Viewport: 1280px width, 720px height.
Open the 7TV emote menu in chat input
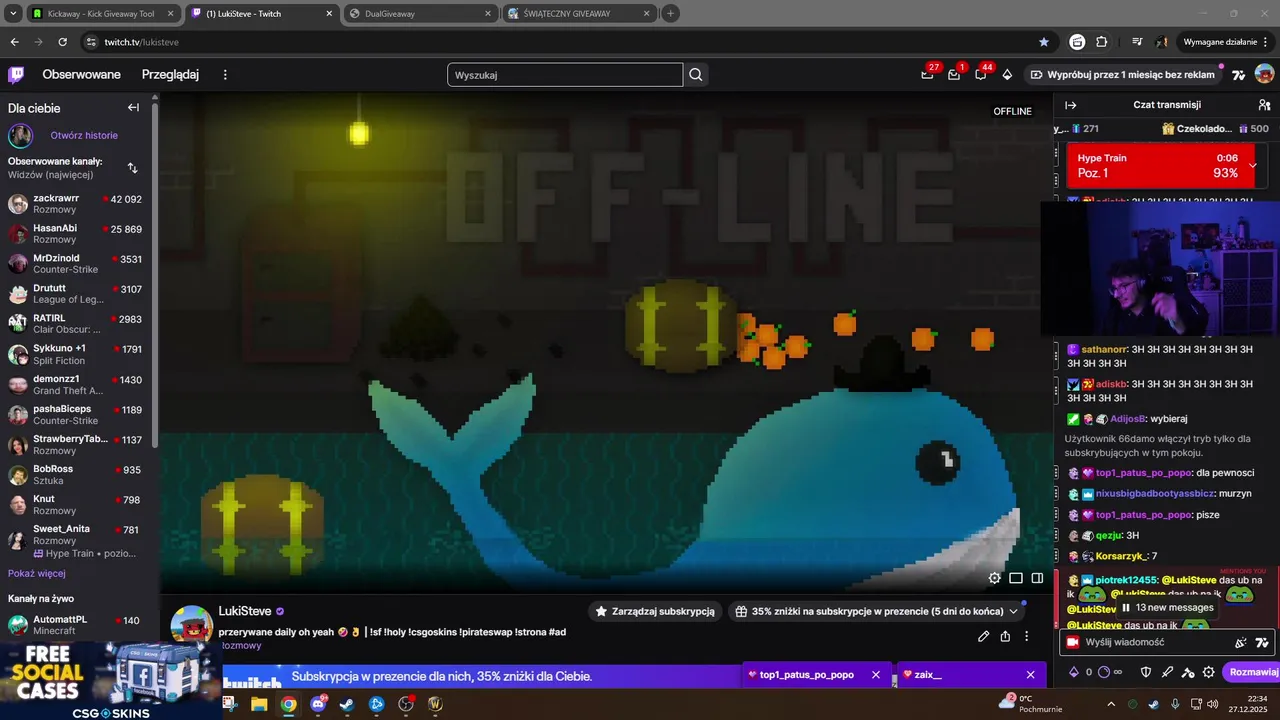1262,643
